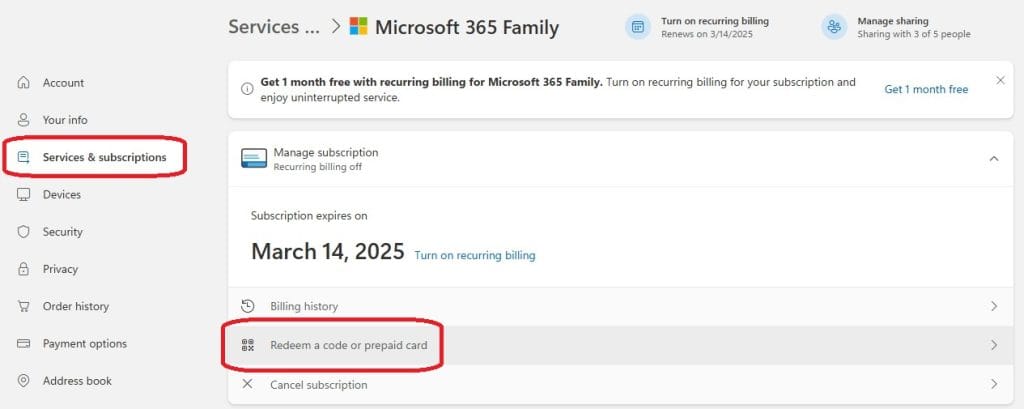Click the link beside March 14, 2025
The height and width of the screenshot is (409, 1024).
(x=475, y=255)
